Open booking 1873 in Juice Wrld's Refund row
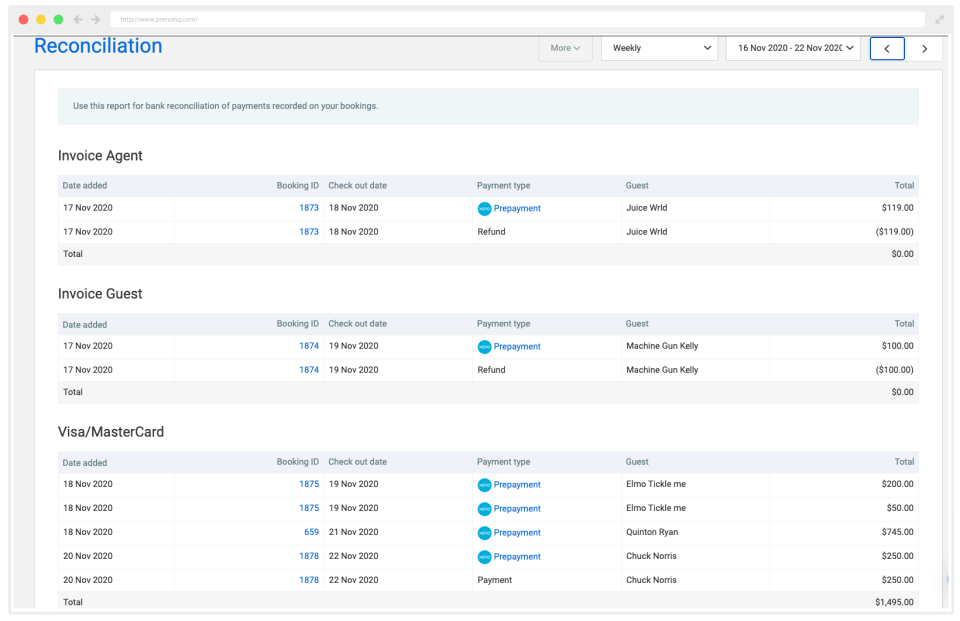Screen dimensions: 960x621 (x=309, y=232)
